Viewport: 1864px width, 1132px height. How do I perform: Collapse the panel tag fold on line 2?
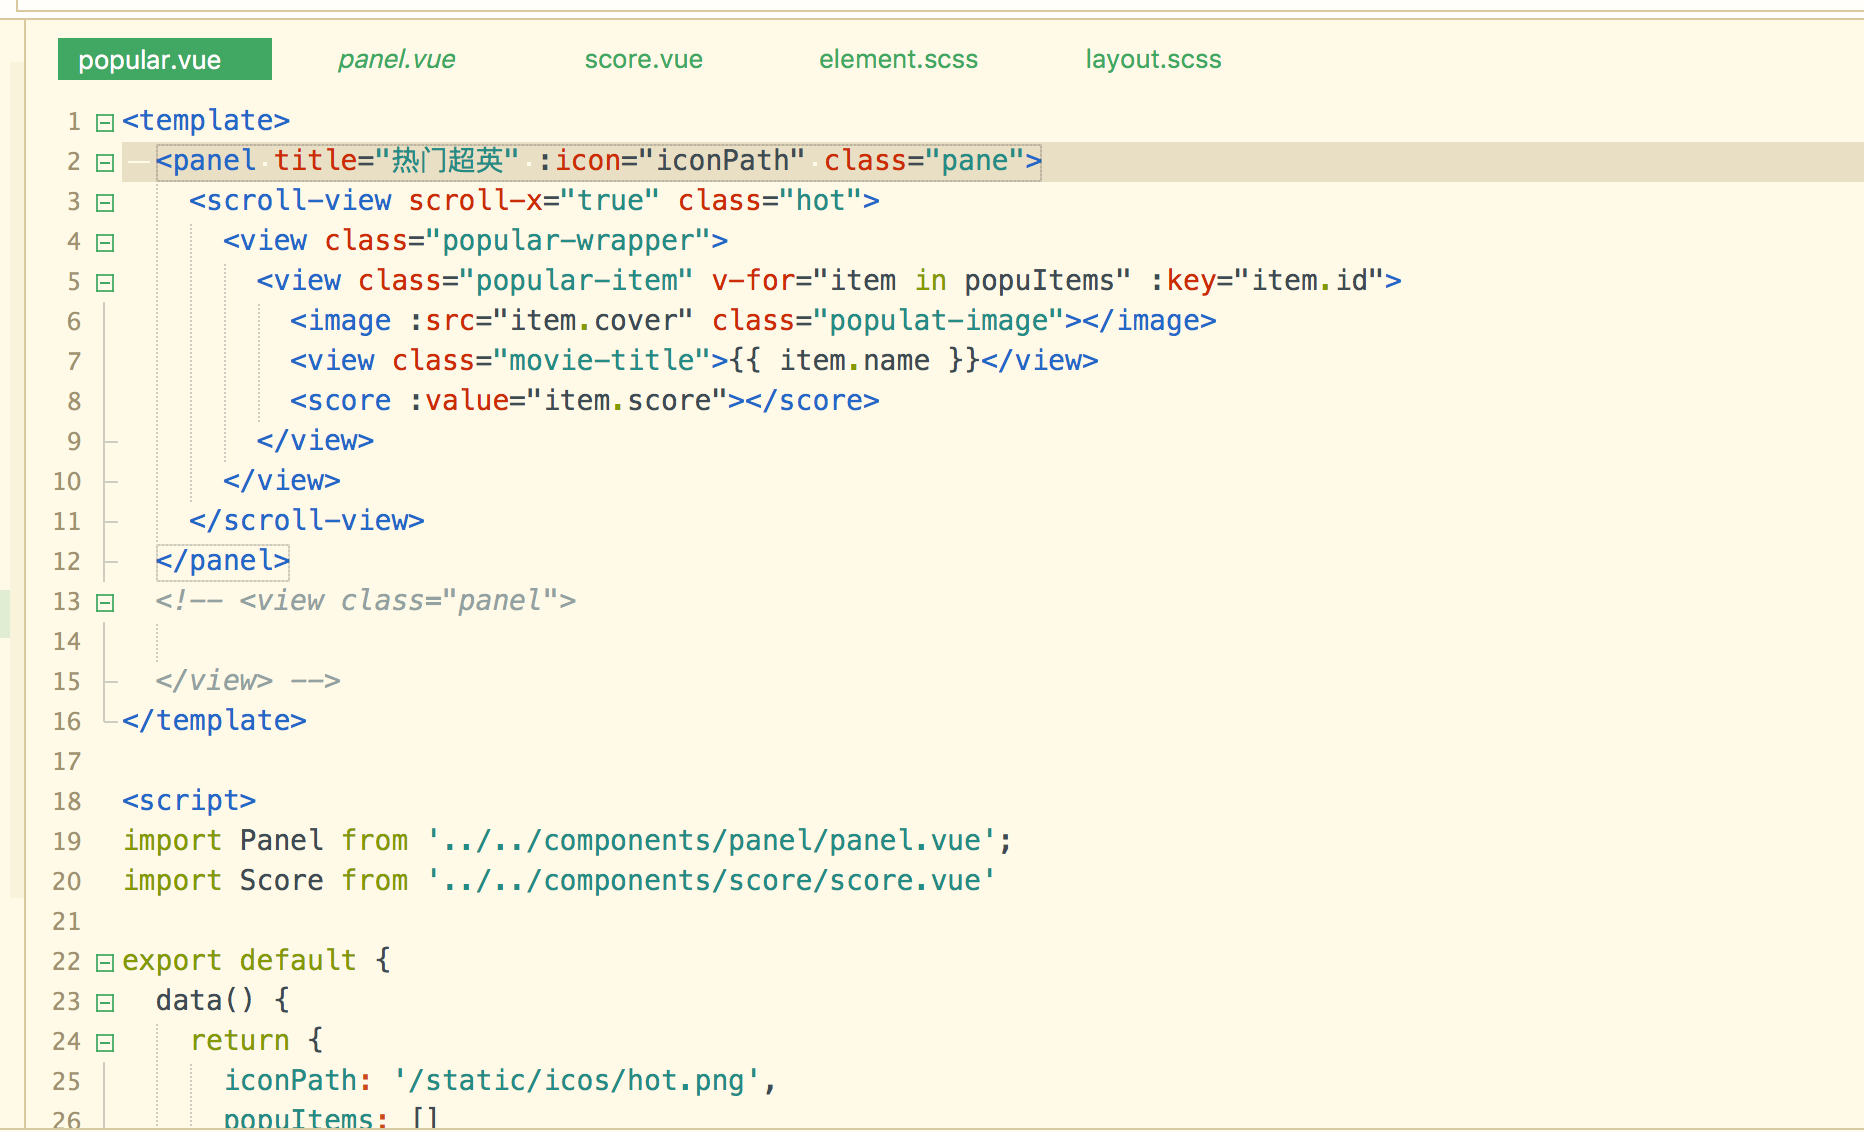(x=105, y=163)
